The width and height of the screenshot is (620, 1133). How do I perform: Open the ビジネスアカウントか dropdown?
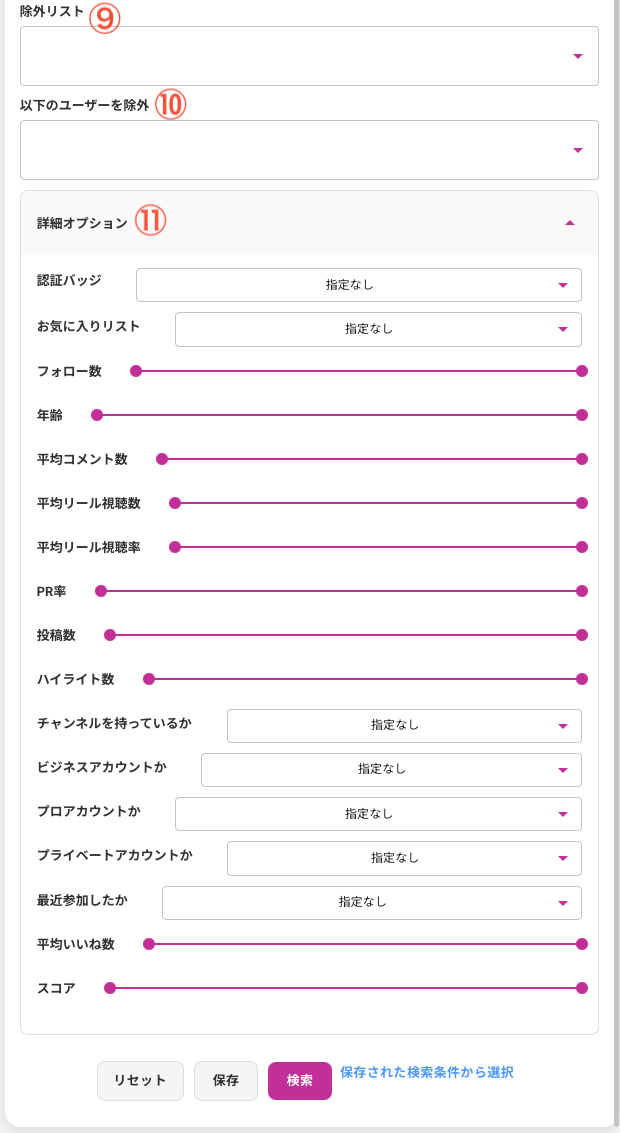point(391,770)
